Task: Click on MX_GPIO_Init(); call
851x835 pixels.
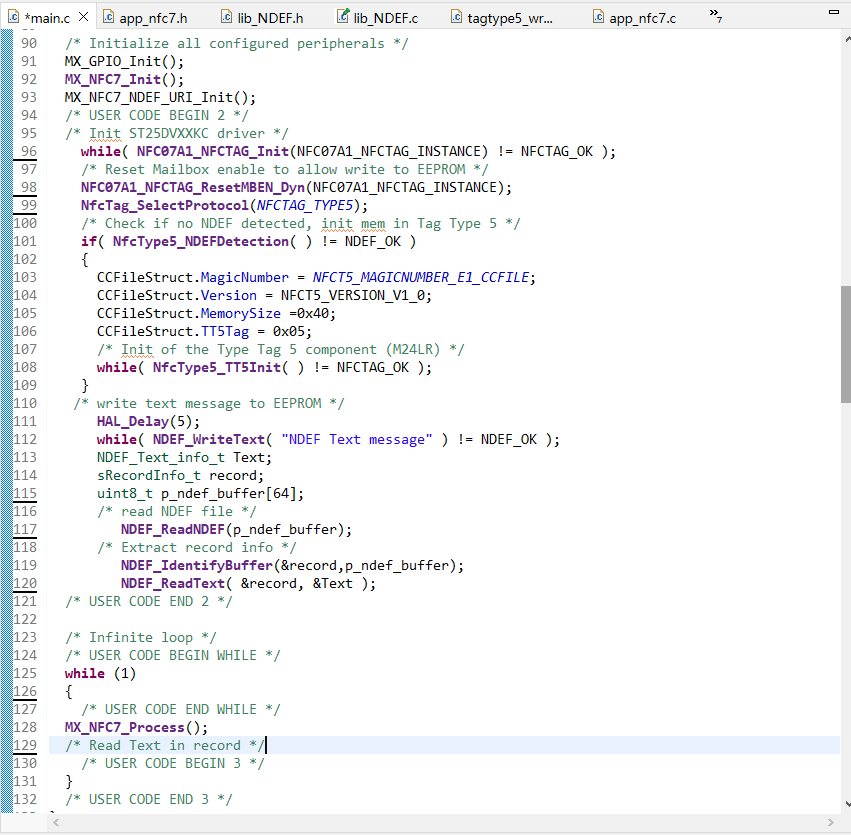Action: pyautogui.click(x=124, y=61)
